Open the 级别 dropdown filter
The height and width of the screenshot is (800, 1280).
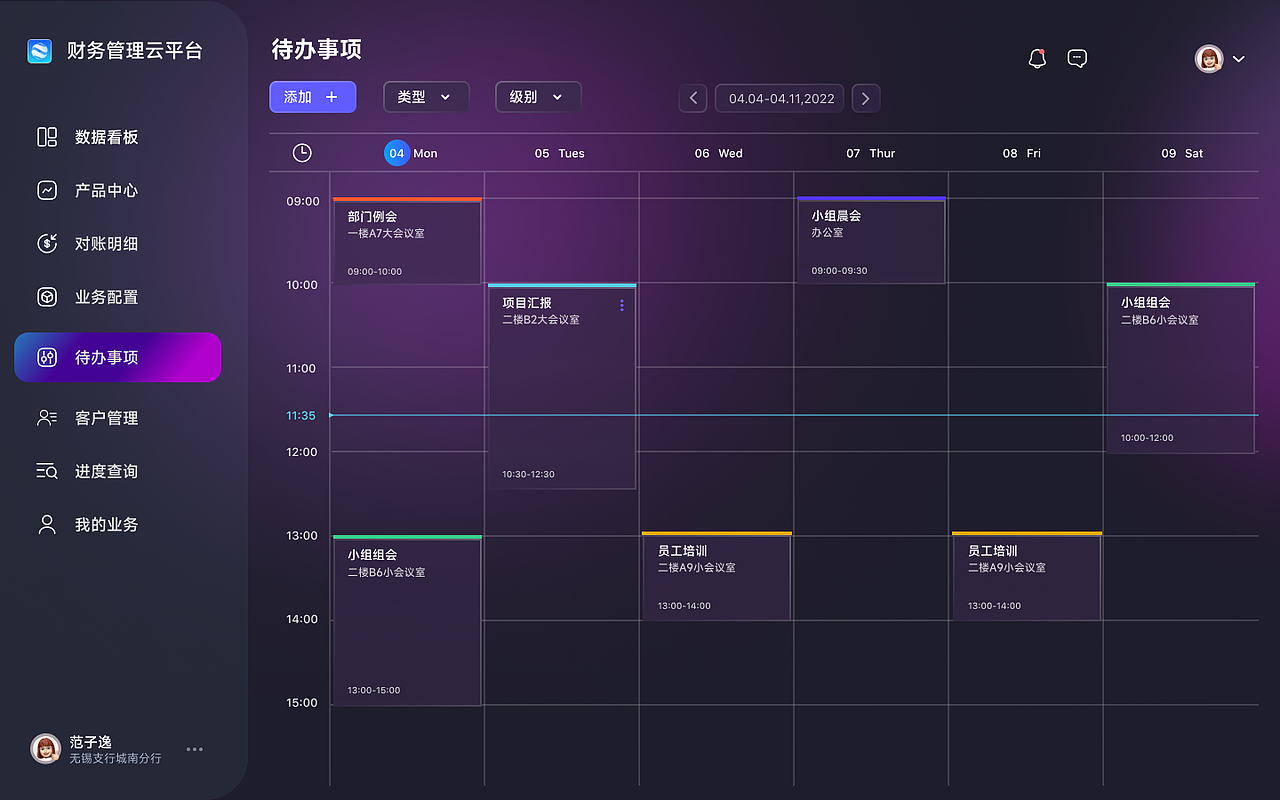538,97
